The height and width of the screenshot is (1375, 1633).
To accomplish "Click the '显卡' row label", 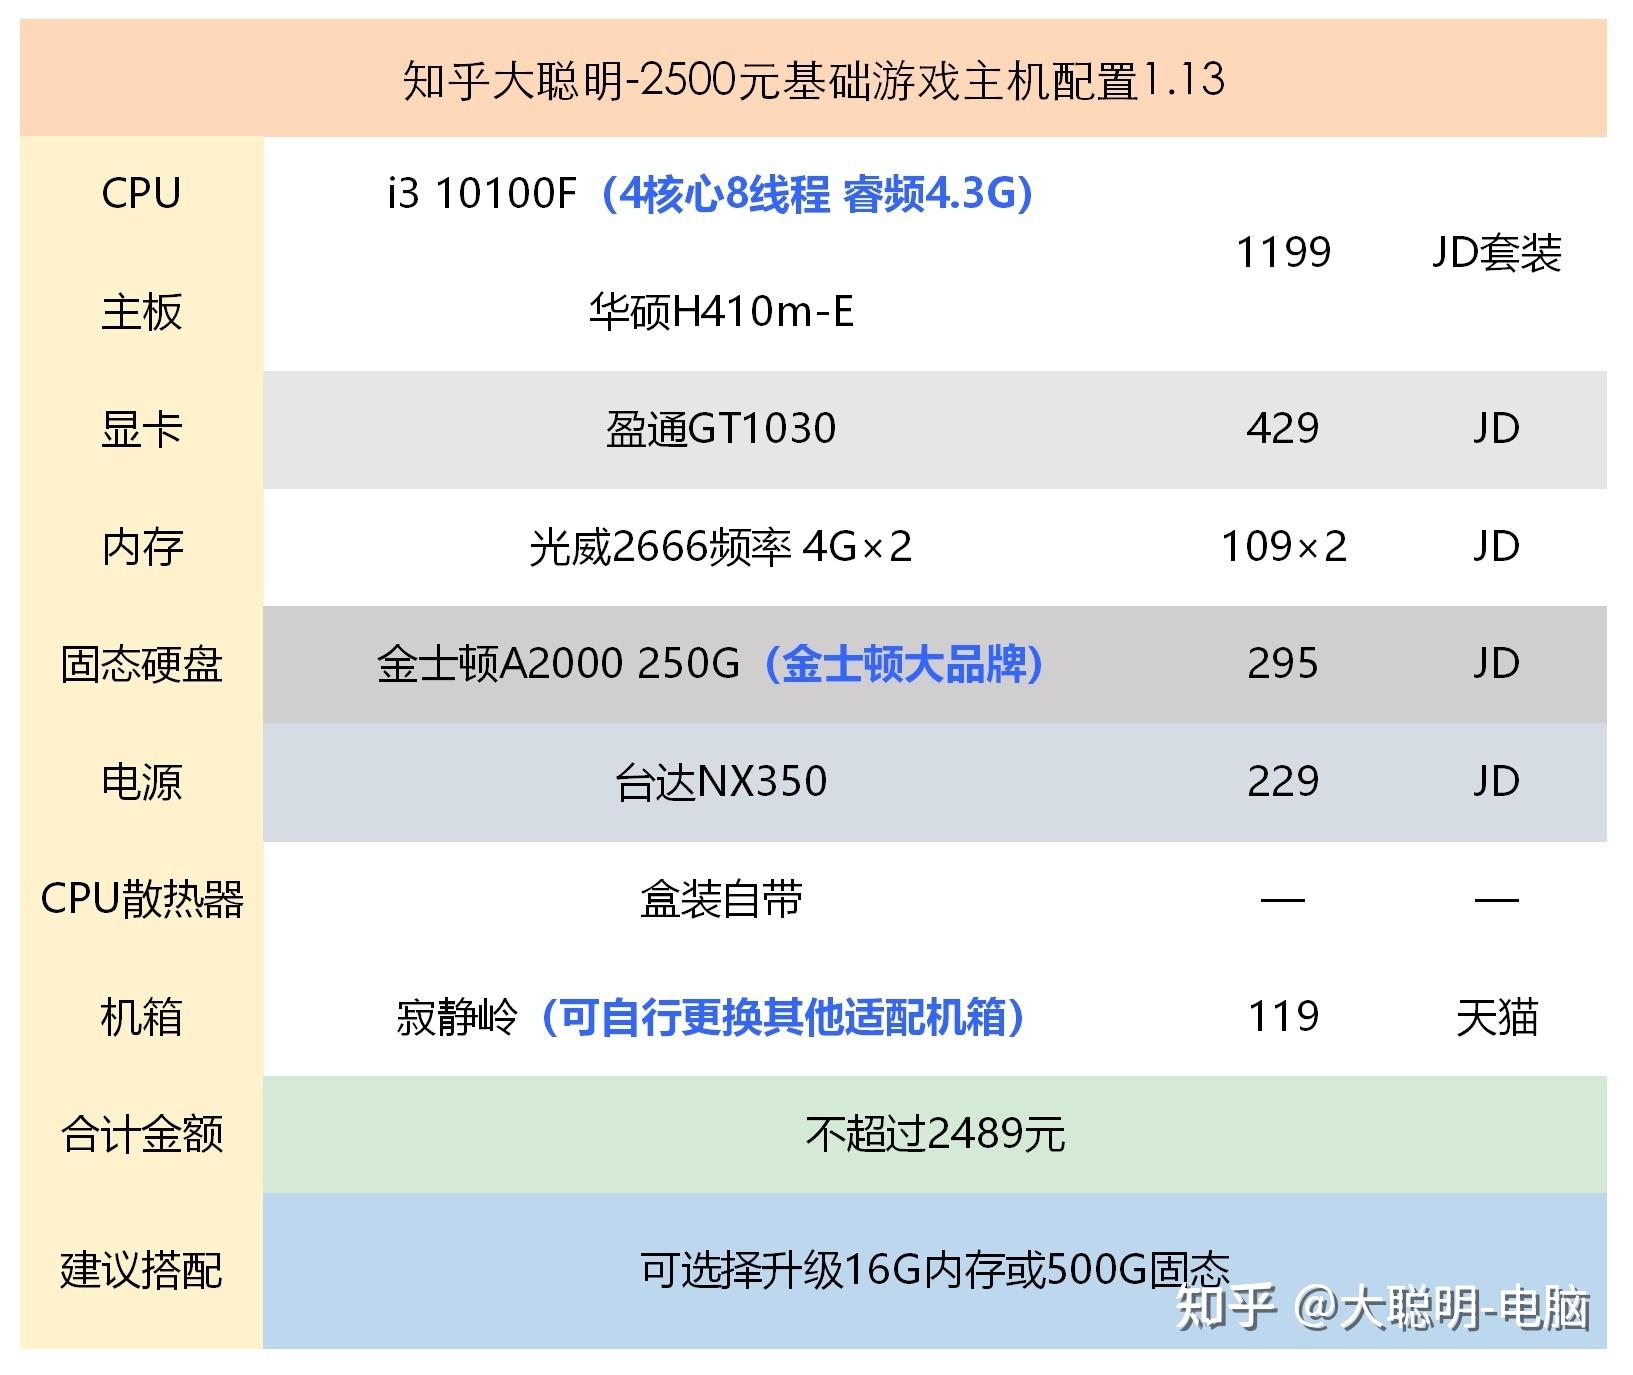I will 141,429.
